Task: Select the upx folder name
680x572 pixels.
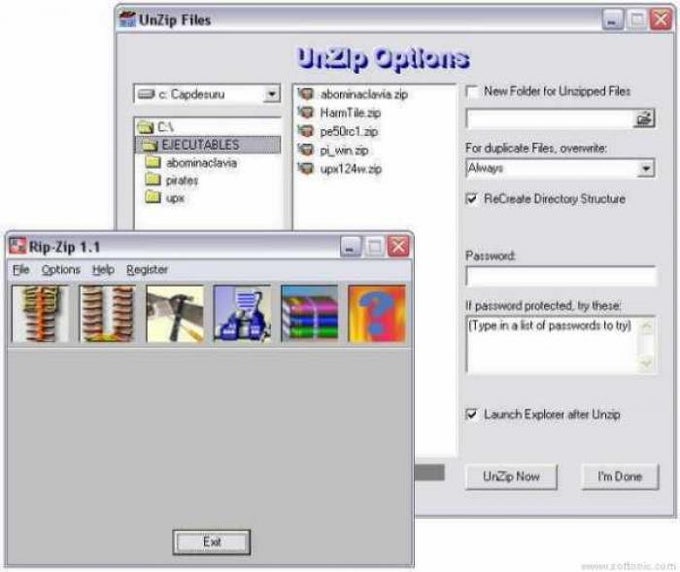Action: 175,198
